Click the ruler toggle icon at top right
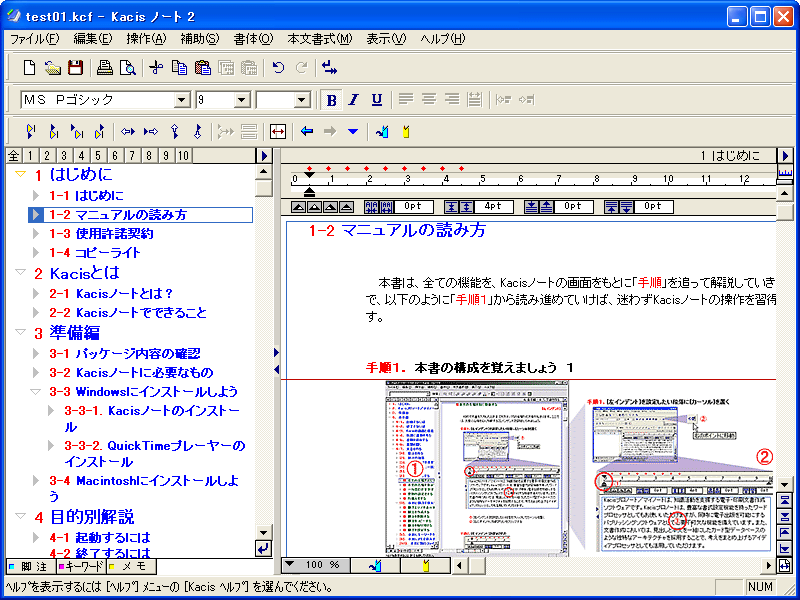 tap(785, 172)
